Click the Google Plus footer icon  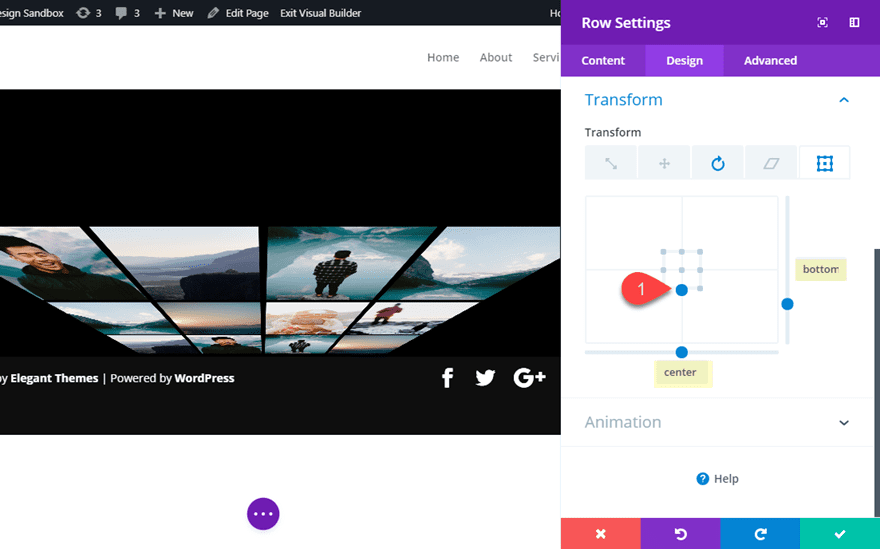[x=529, y=378]
